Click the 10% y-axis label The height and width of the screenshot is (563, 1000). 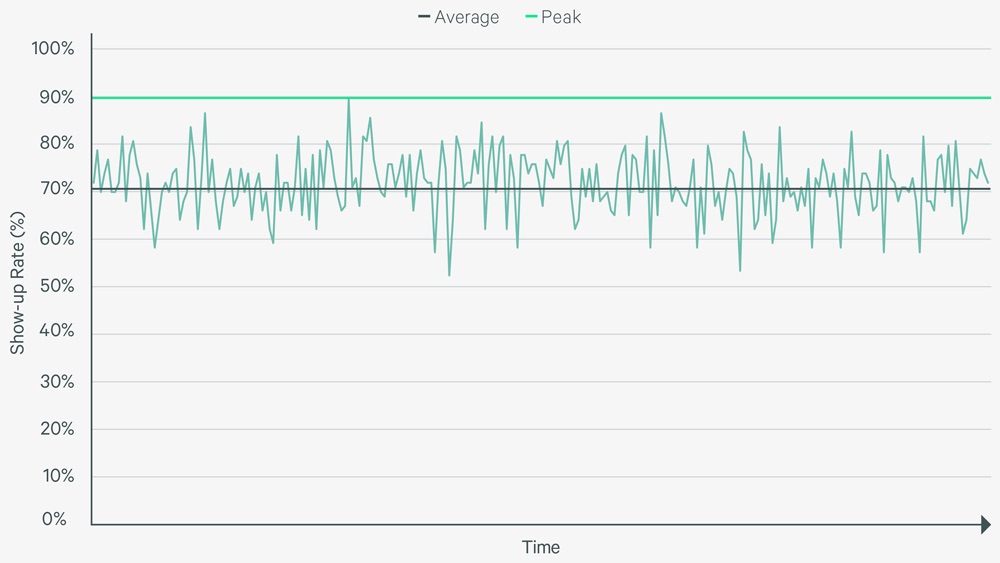pyautogui.click(x=58, y=476)
